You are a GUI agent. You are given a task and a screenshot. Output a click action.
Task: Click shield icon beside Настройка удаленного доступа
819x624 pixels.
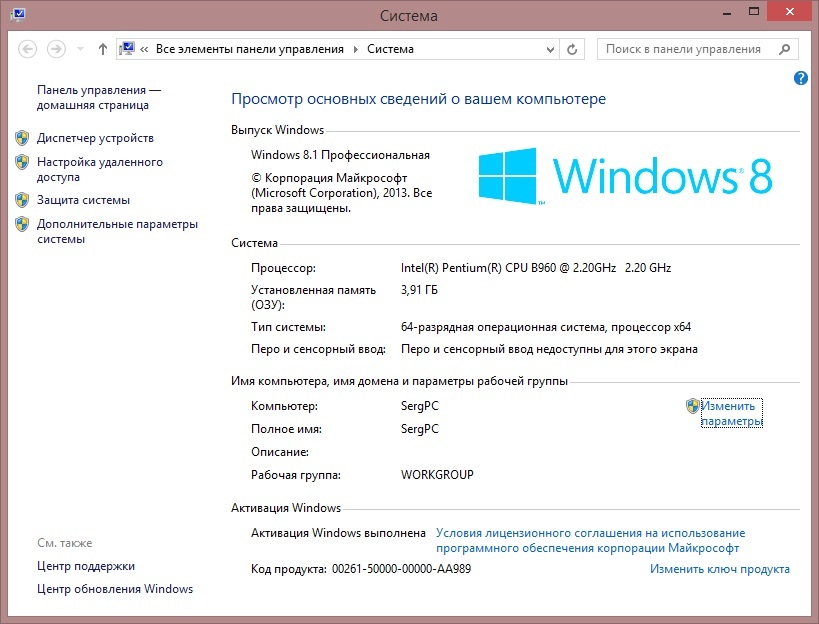click(22, 162)
